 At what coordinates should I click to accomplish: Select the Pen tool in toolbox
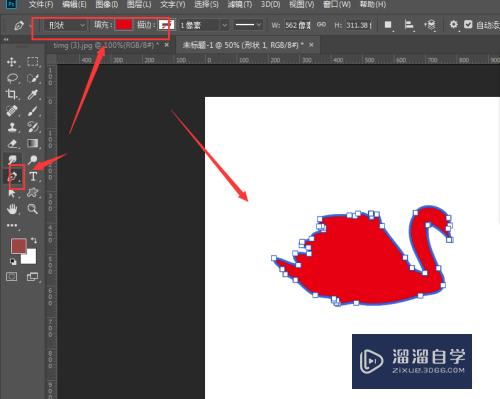click(x=13, y=176)
